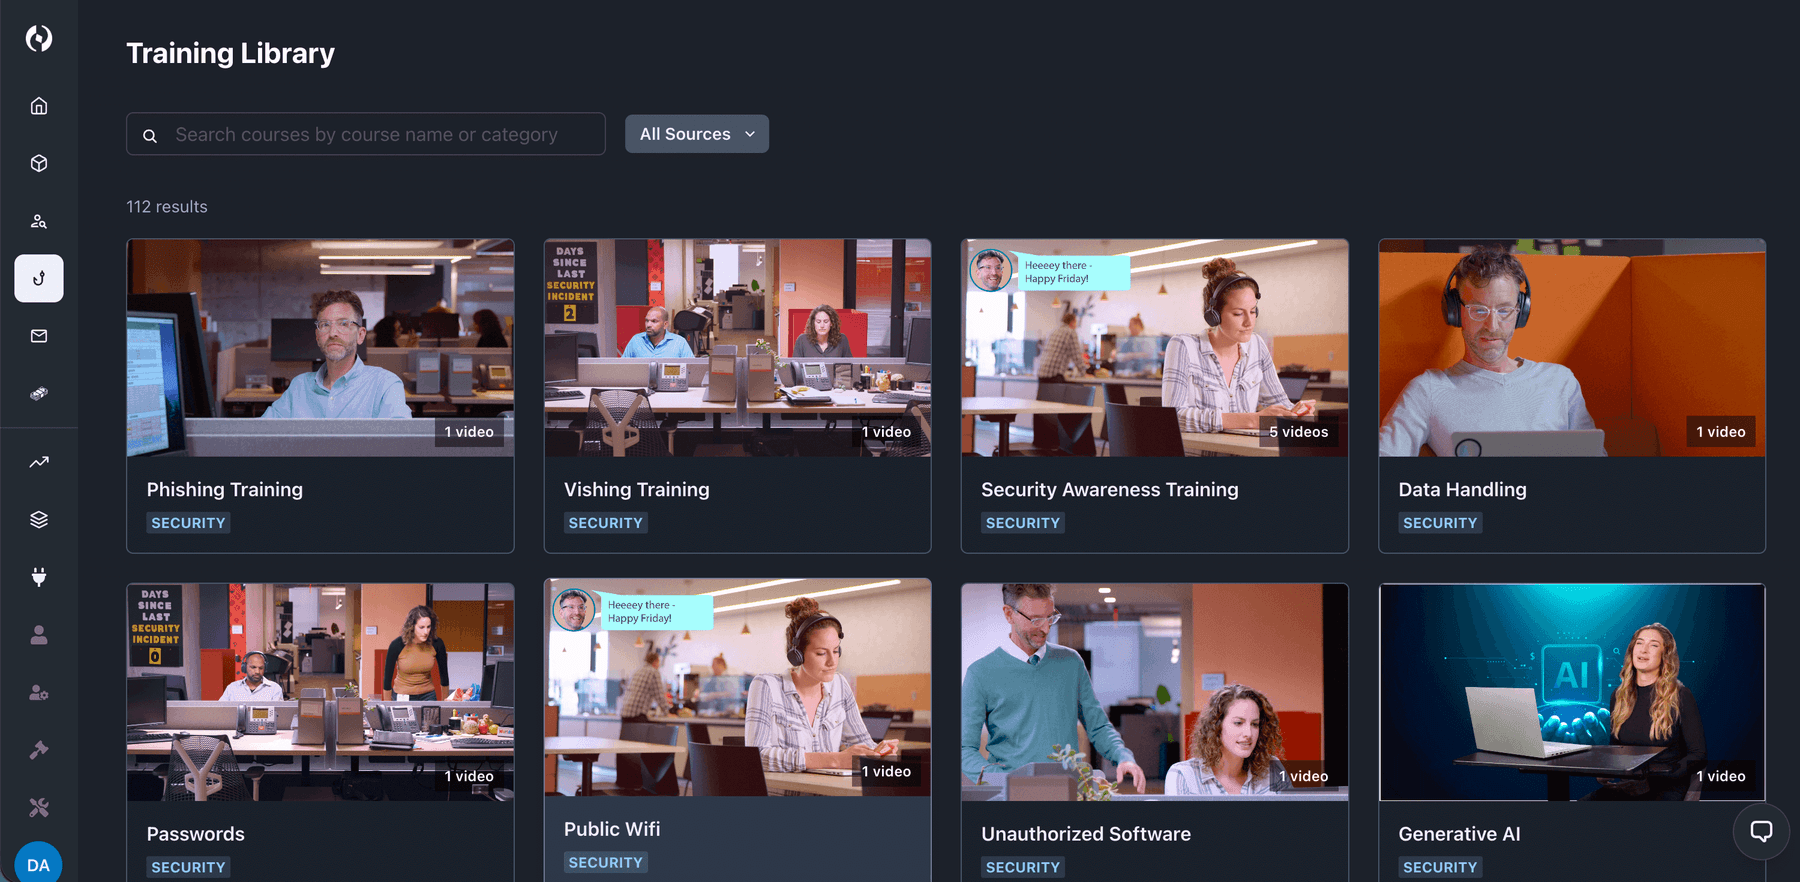1800x882 pixels.
Task: Click the trending chart icon in sidebar
Action: (x=39, y=462)
